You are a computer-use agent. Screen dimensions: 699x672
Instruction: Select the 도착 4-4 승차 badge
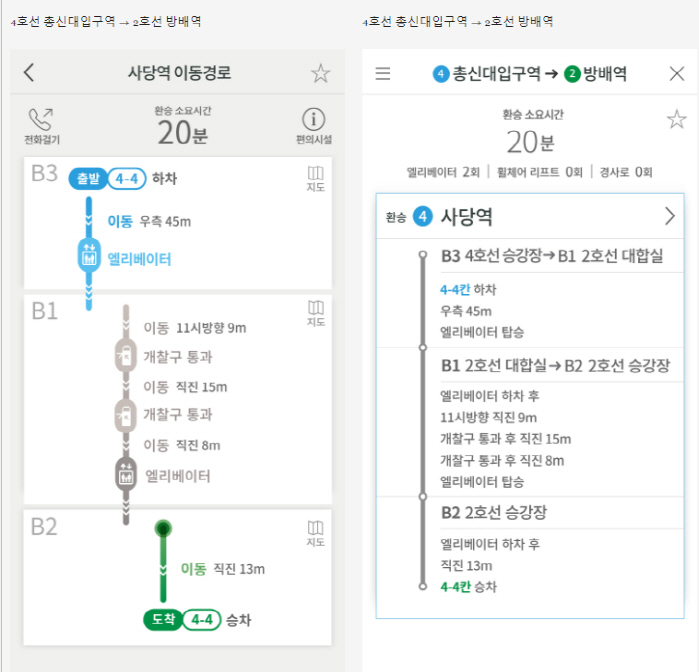[182, 620]
